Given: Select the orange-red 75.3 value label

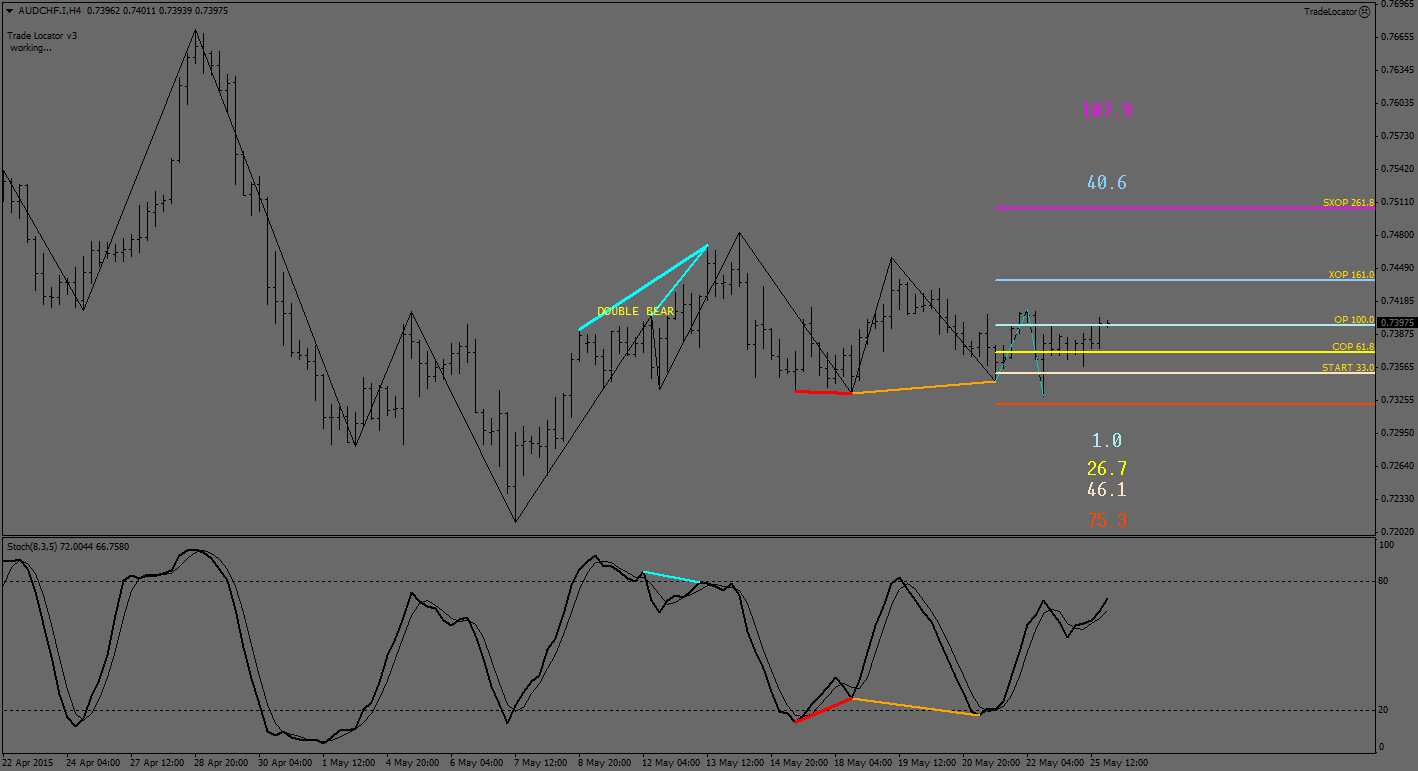Looking at the screenshot, I should click(1106, 521).
